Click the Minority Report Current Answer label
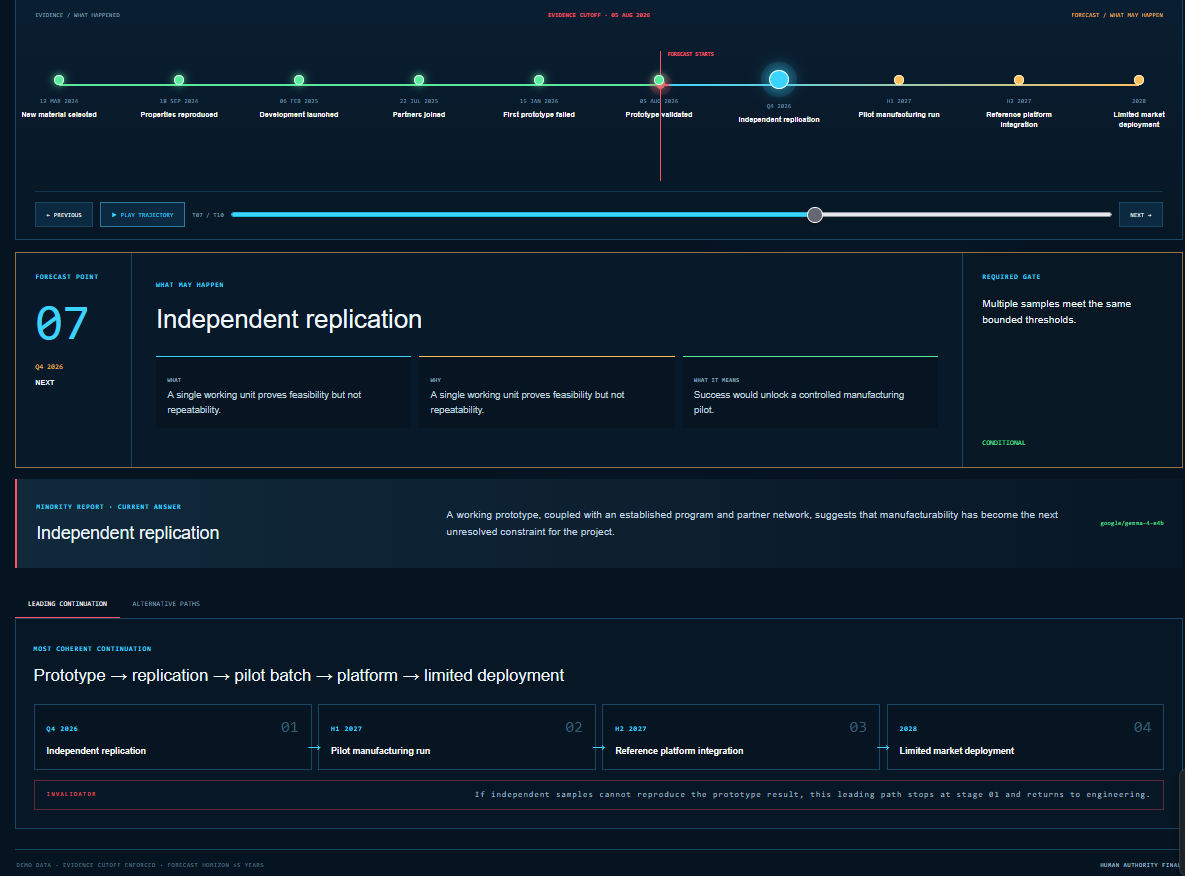This screenshot has height=876, width=1185. [108, 506]
